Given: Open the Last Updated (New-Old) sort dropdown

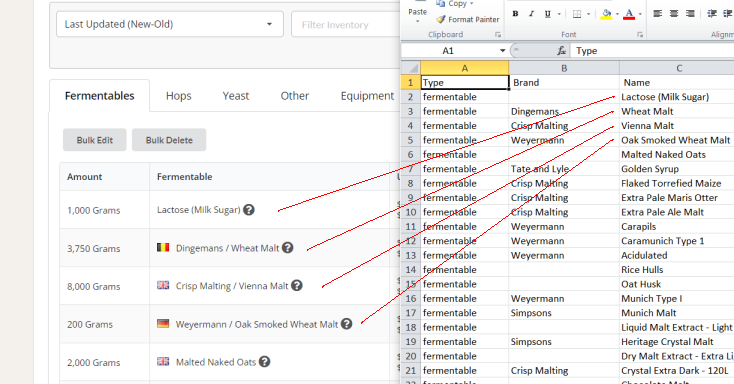Looking at the screenshot, I should pos(169,24).
